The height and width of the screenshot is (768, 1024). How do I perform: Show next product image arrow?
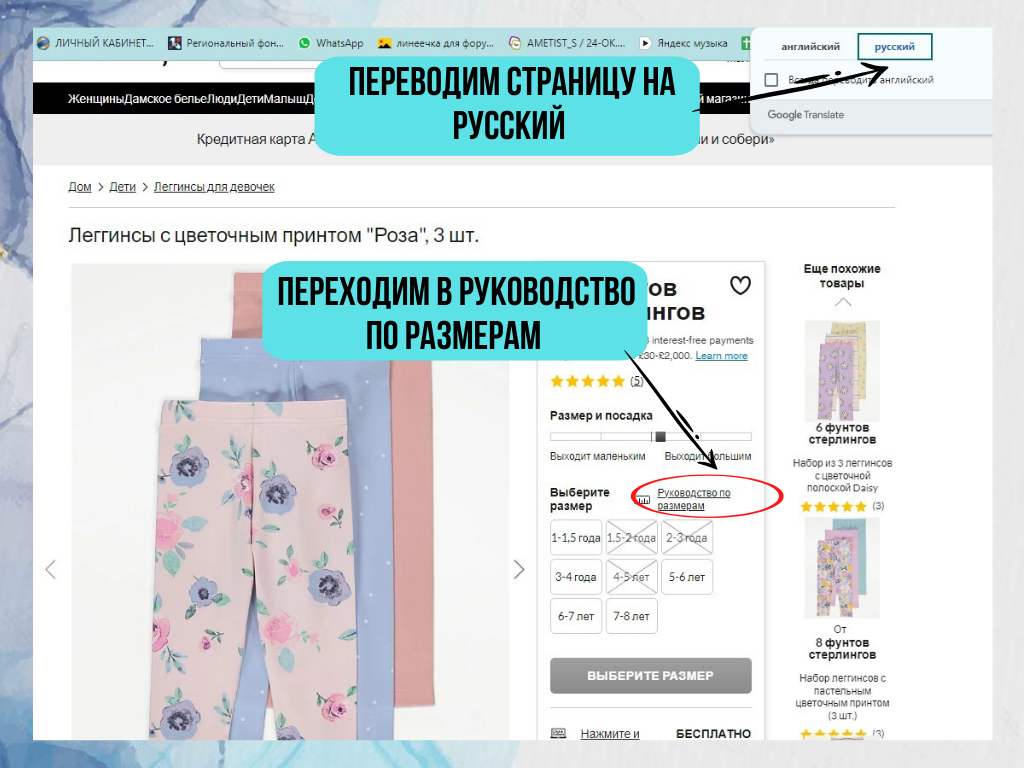[x=519, y=569]
